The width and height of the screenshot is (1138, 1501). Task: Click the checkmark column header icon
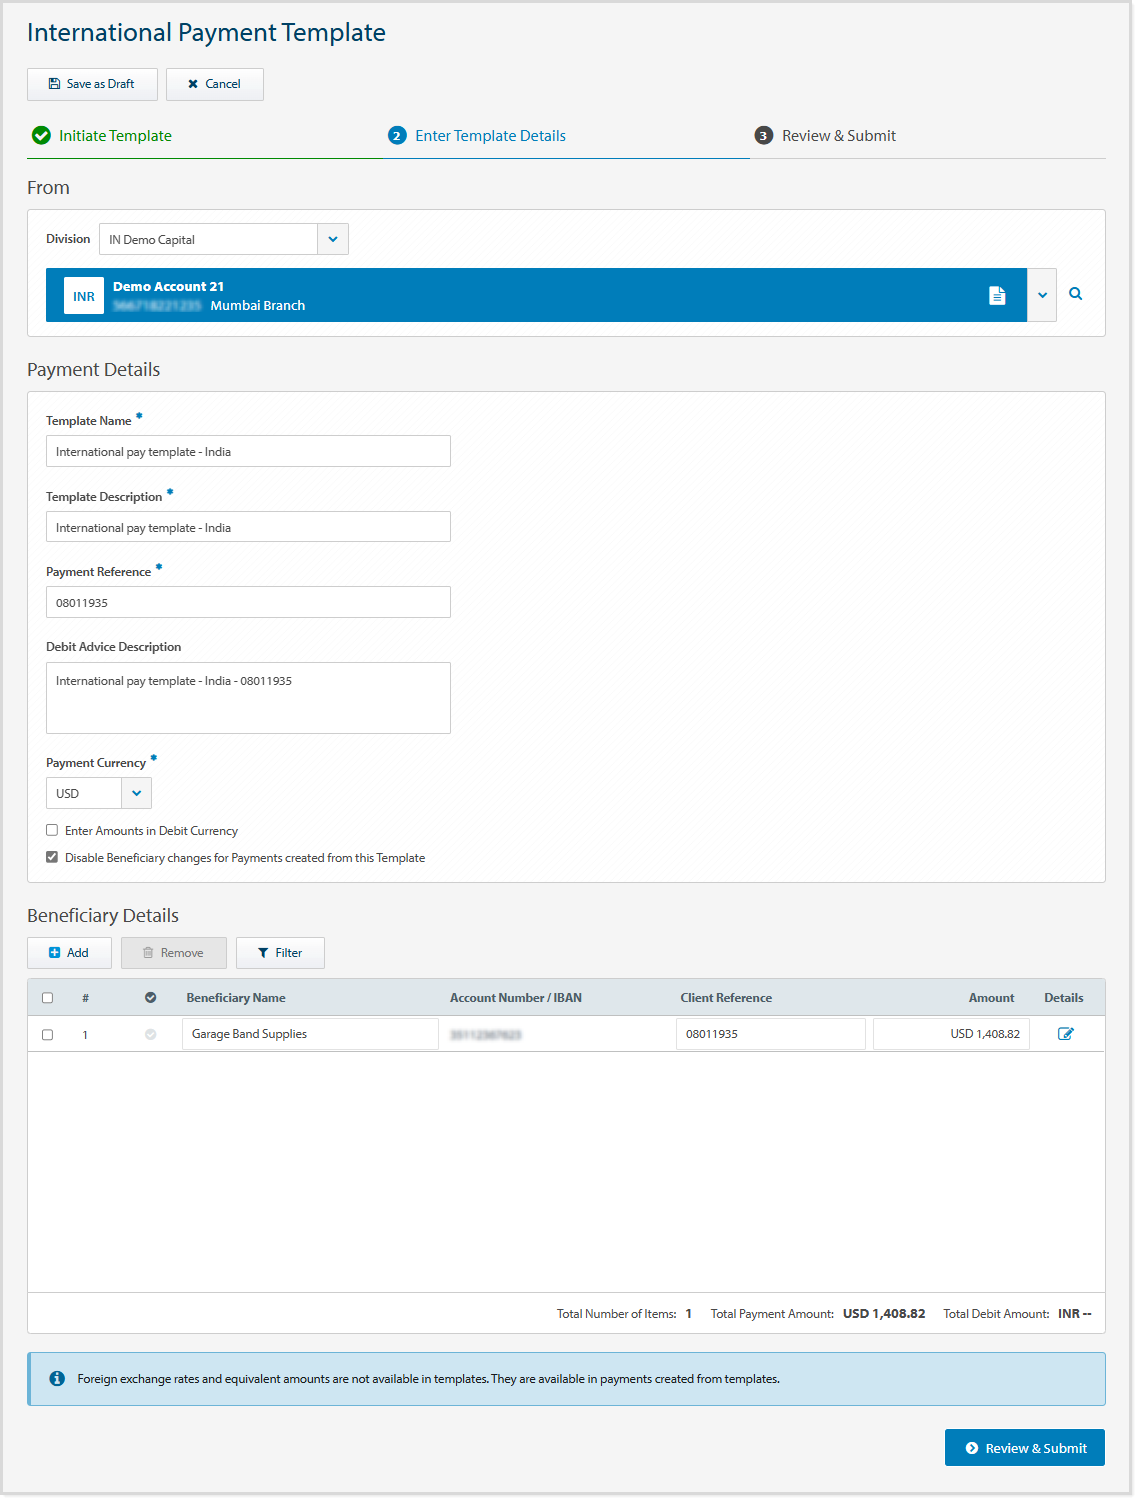click(x=150, y=998)
